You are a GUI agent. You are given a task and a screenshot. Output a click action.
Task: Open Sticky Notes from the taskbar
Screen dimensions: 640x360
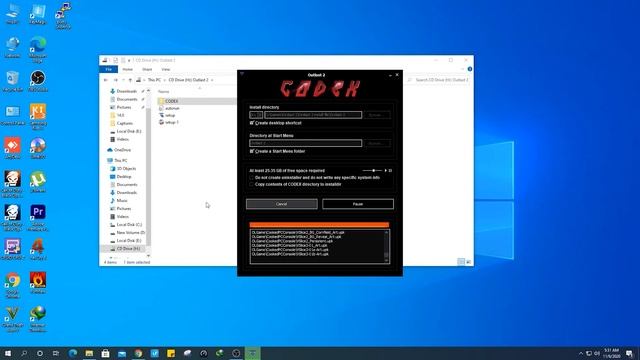(171, 353)
